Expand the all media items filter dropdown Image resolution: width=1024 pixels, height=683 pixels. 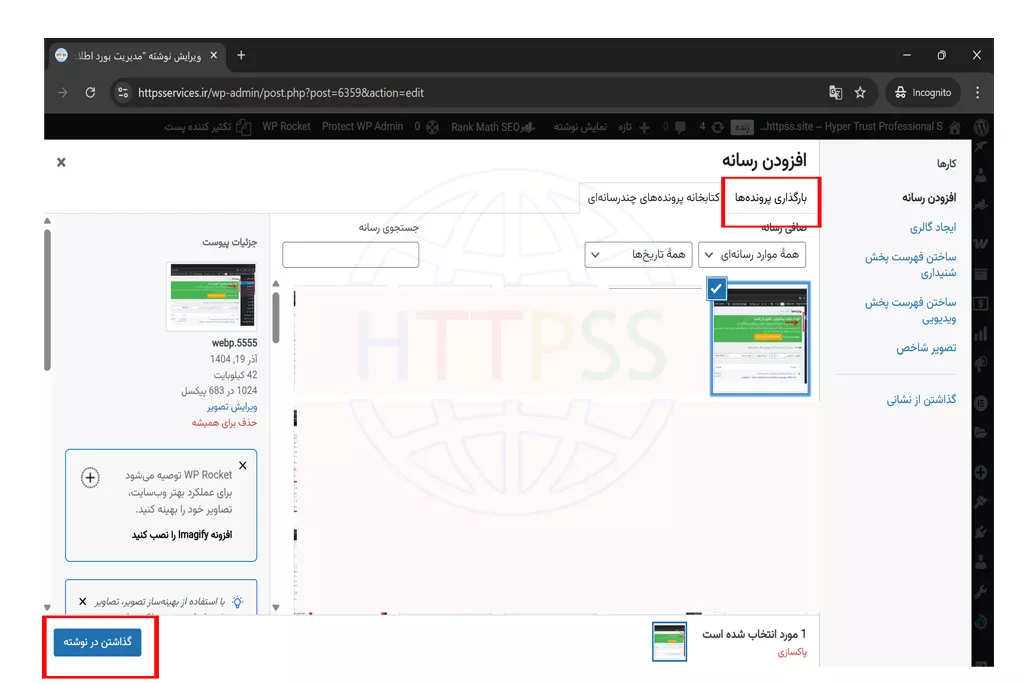coord(751,255)
